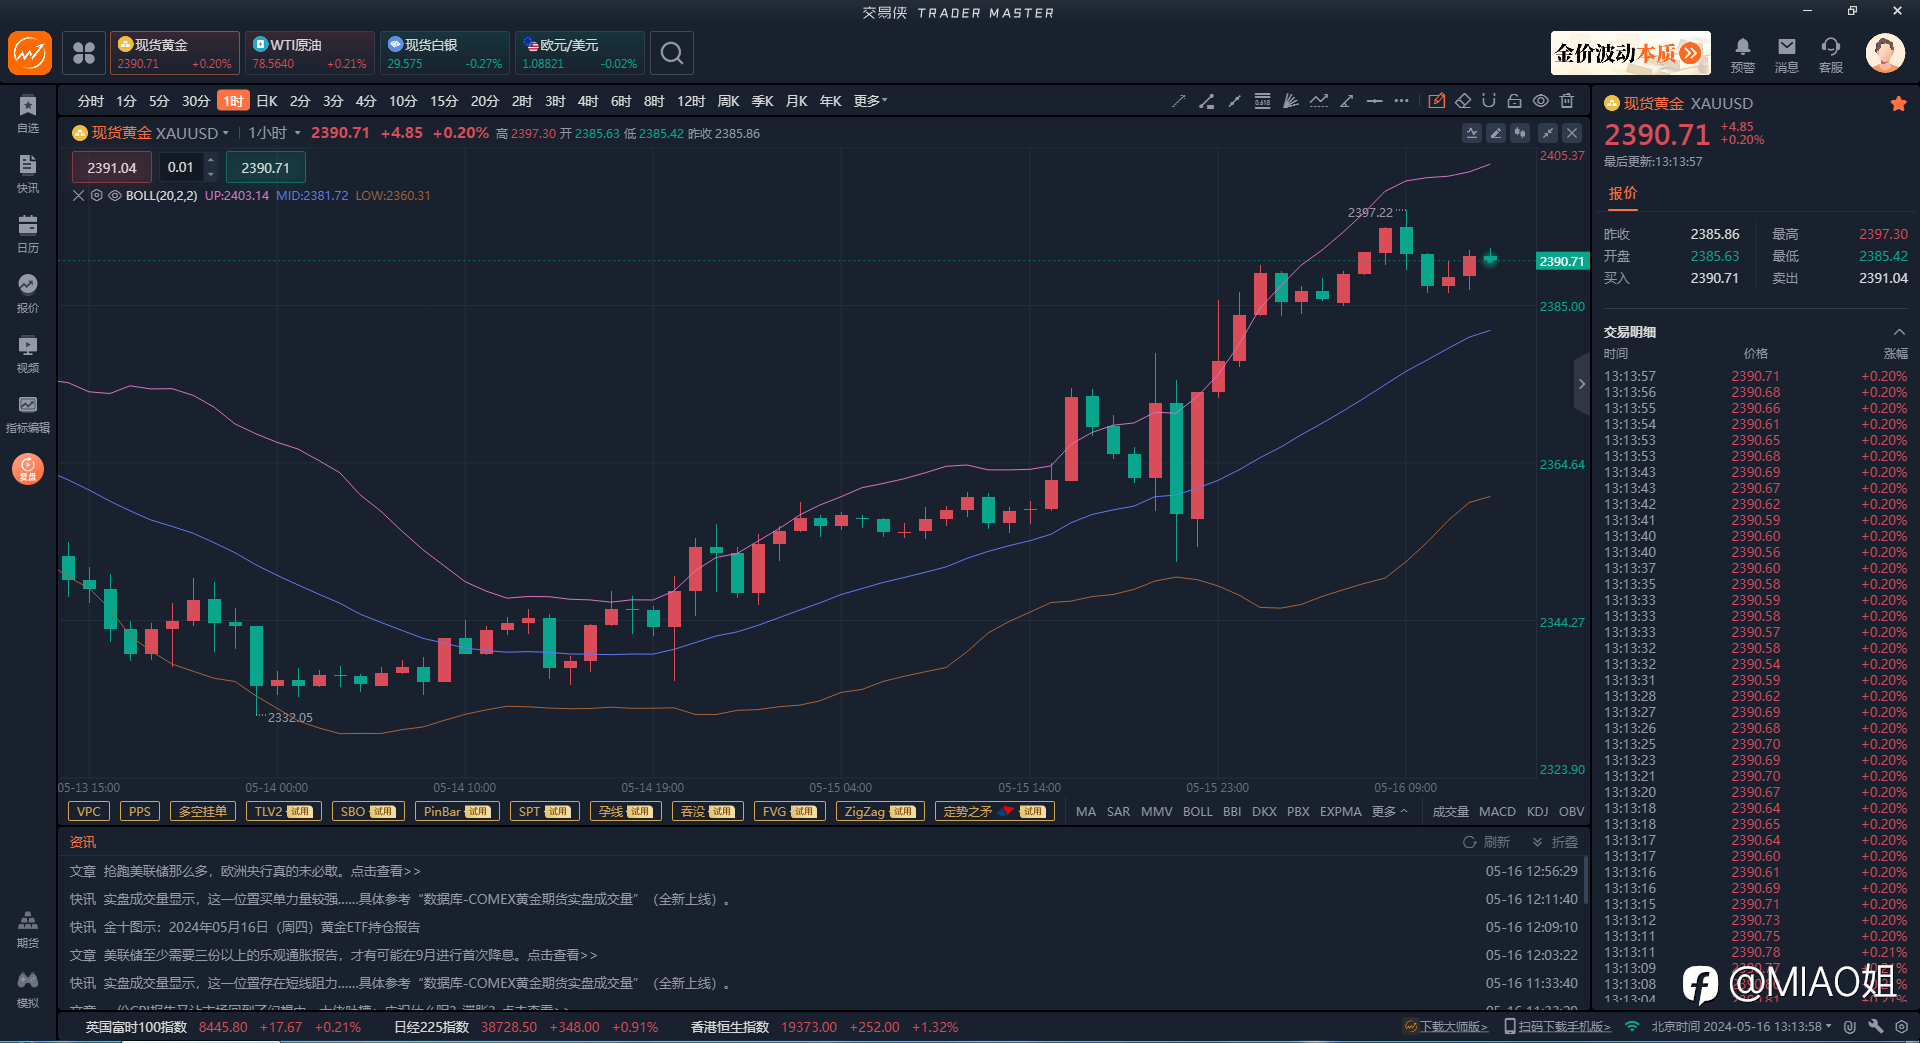
Task: Click the orange 复盘 replay icon
Action: pos(28,468)
